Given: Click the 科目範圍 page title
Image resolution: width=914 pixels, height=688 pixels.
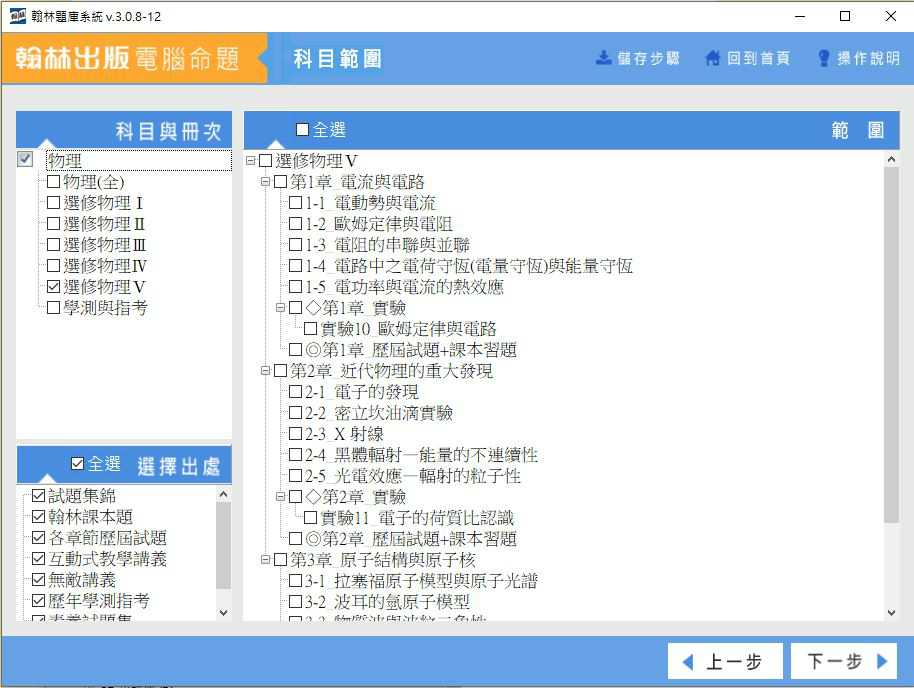Looking at the screenshot, I should [x=338, y=58].
